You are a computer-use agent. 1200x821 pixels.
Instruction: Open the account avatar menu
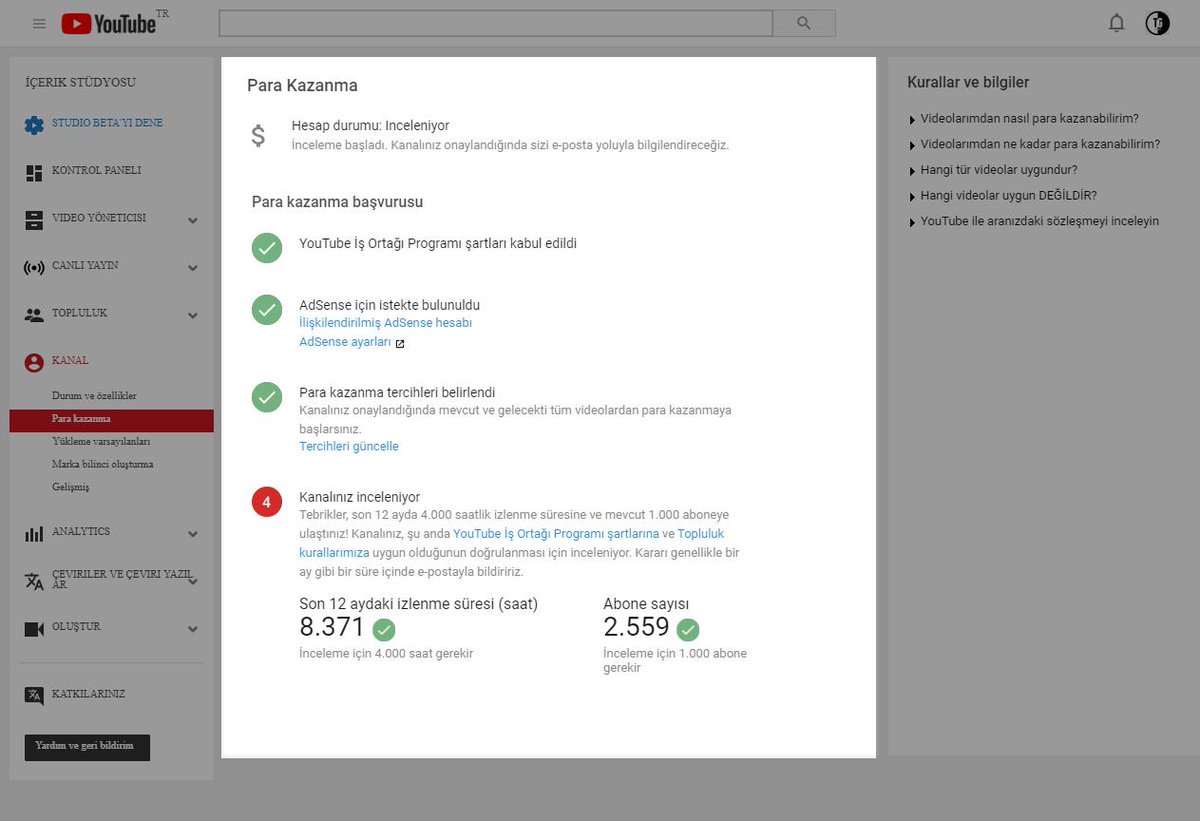point(1157,23)
